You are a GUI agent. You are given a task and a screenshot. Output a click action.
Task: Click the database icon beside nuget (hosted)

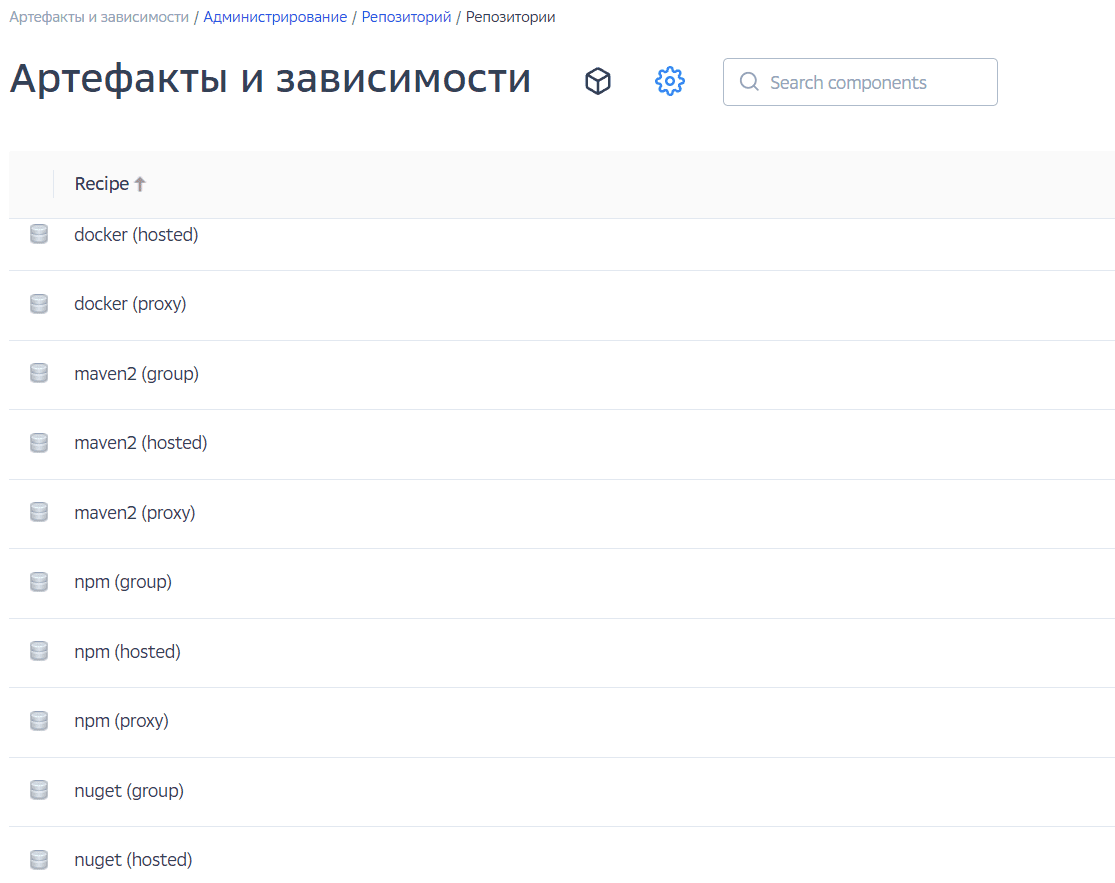(x=38, y=859)
